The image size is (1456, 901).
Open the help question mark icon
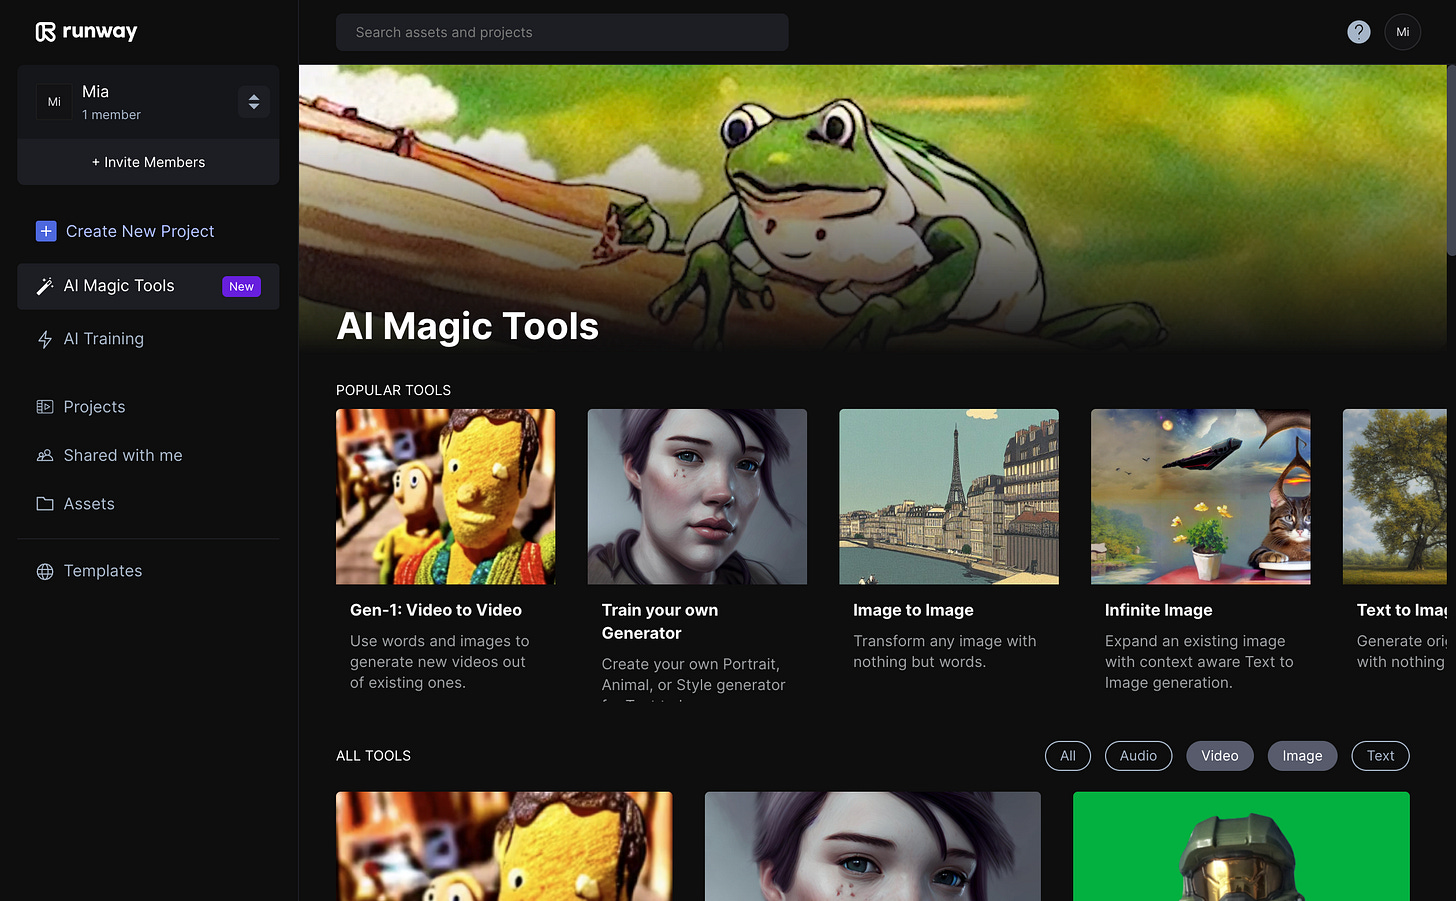coord(1358,32)
